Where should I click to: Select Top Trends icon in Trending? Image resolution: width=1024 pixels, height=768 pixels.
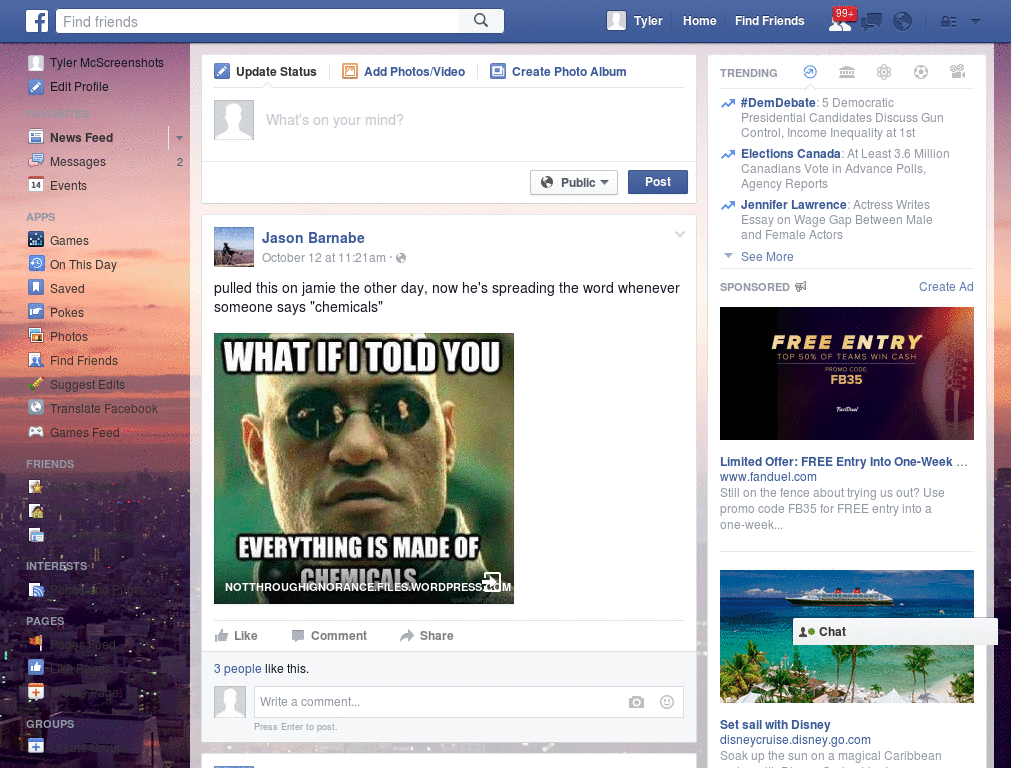(810, 72)
